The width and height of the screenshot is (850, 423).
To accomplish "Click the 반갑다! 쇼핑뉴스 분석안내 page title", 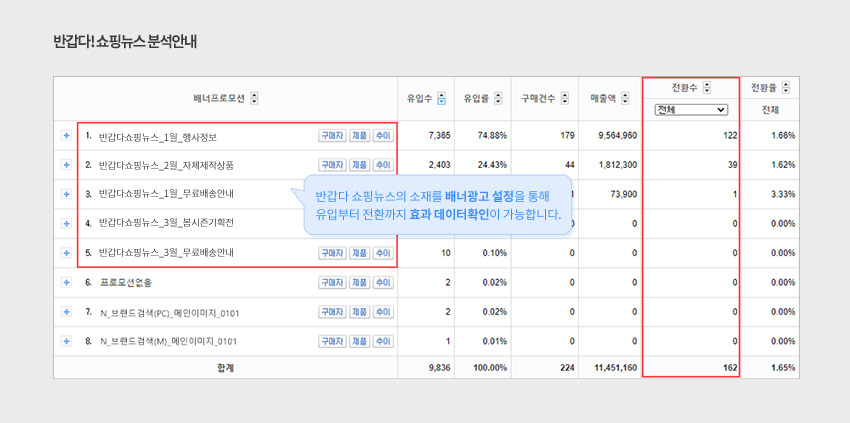I will [125, 42].
